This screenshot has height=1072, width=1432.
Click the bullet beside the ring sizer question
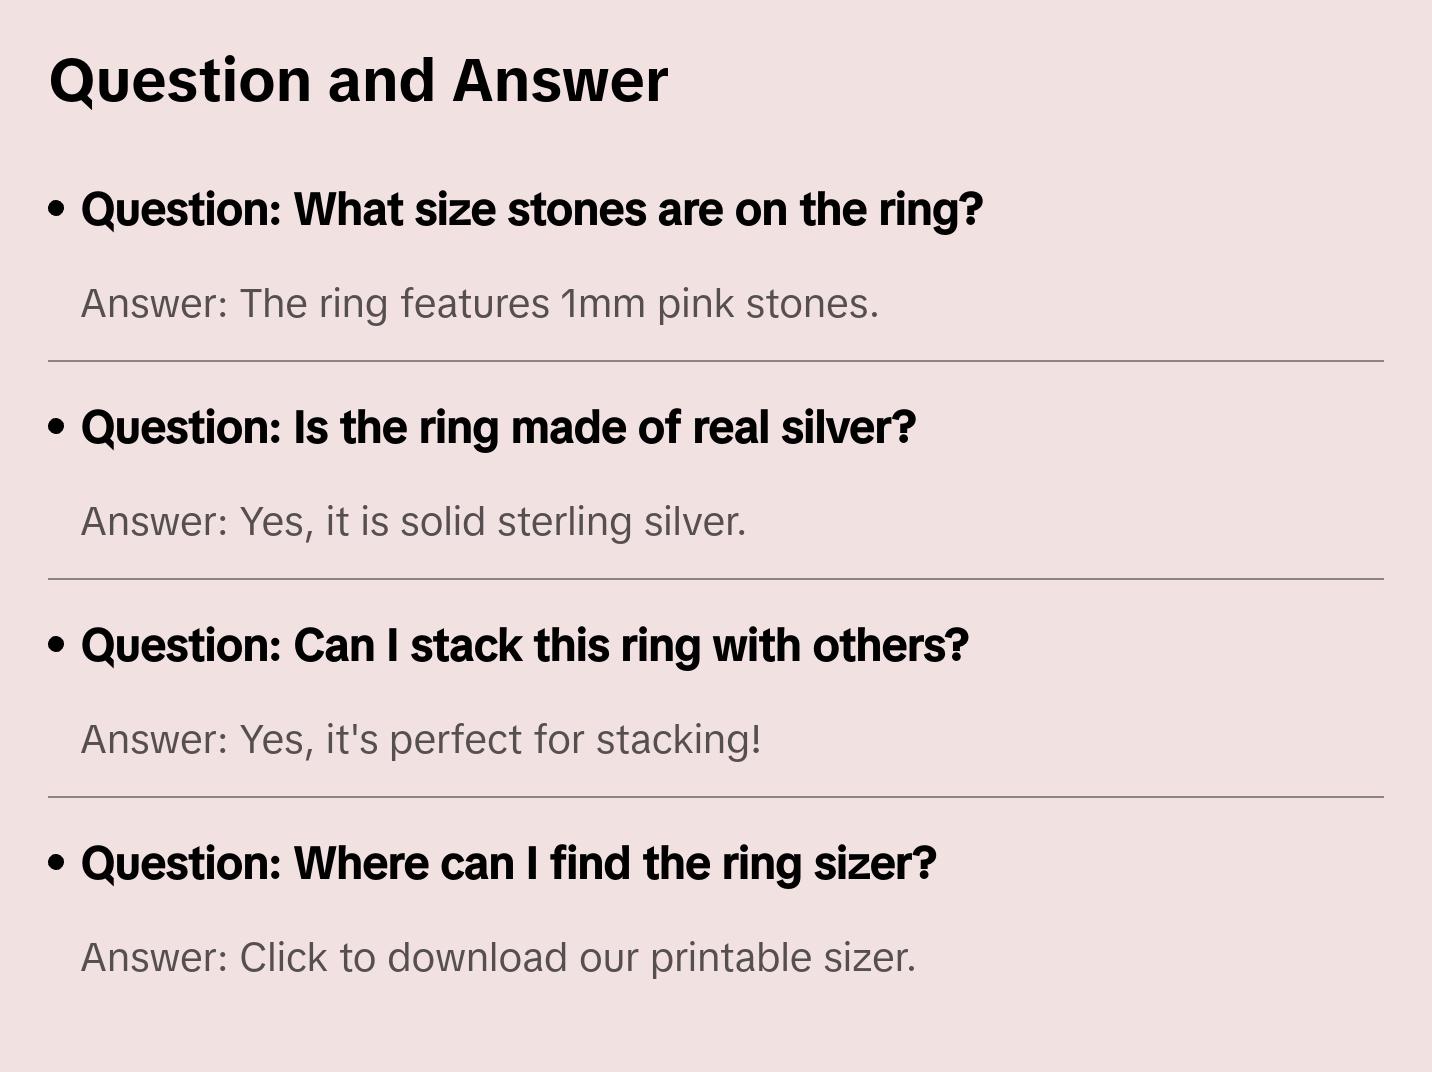point(57,863)
